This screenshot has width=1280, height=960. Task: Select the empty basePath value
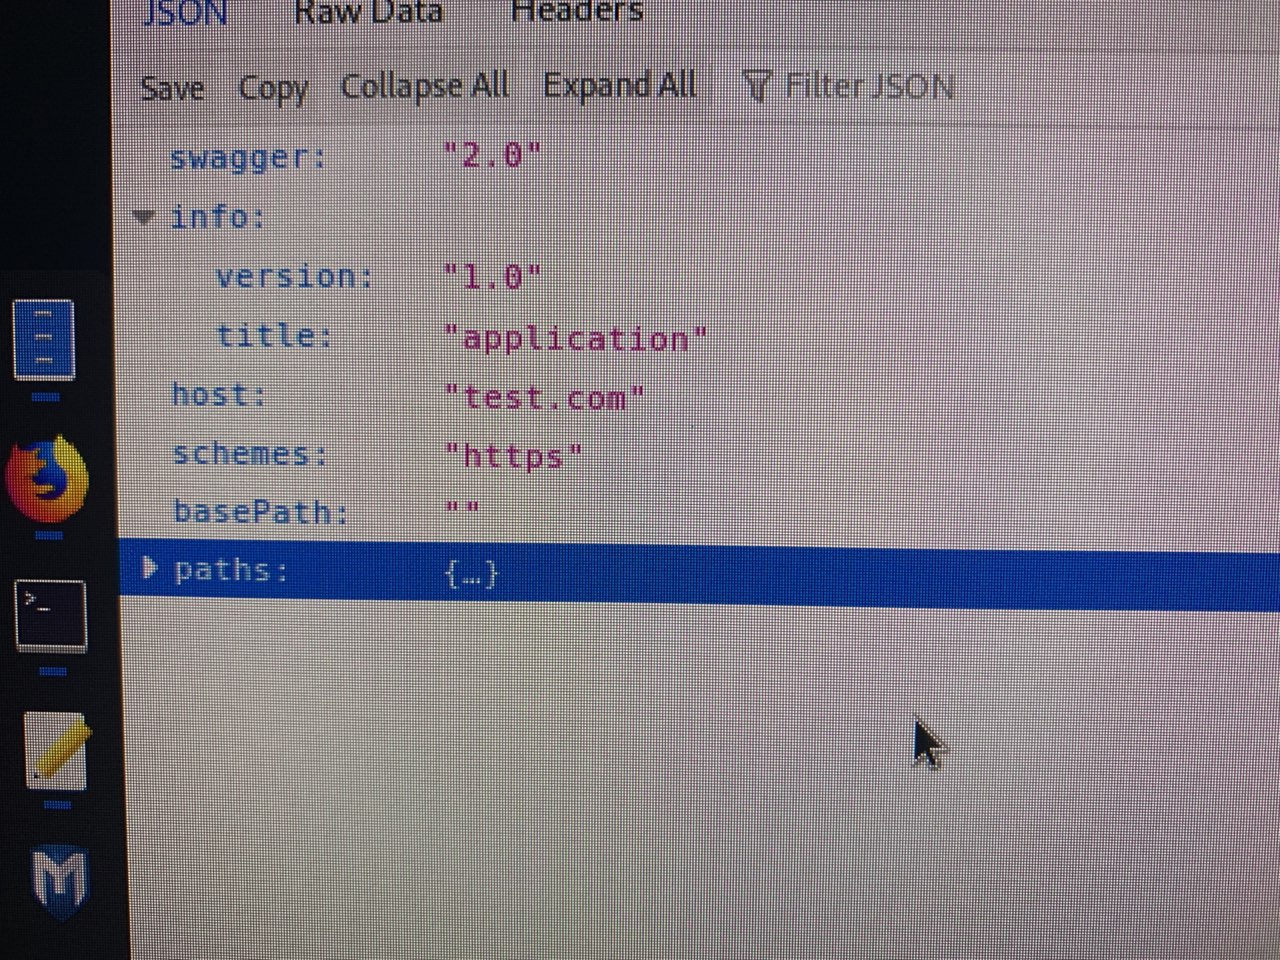point(461,509)
